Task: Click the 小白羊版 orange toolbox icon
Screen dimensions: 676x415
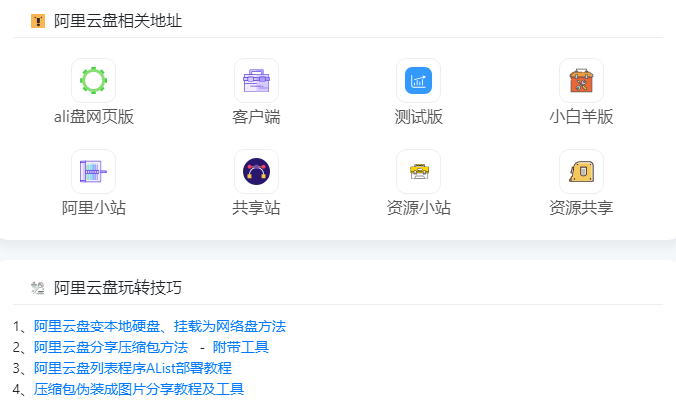Action: click(x=582, y=81)
